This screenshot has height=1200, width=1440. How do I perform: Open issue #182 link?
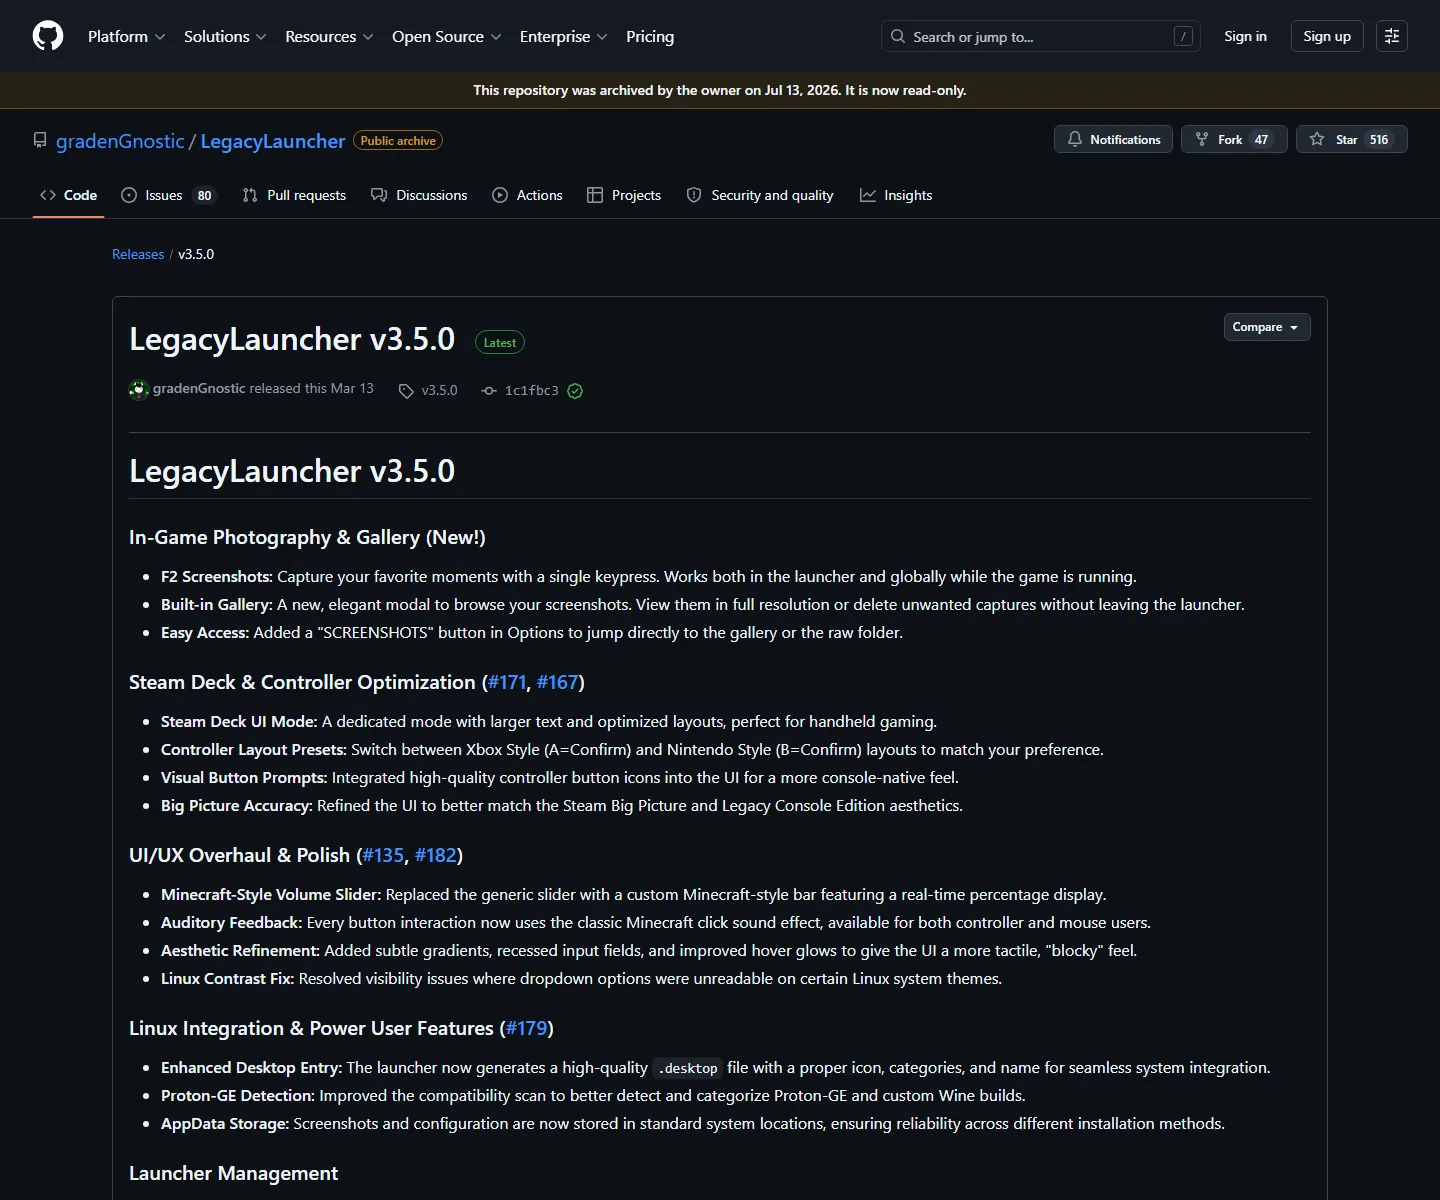[x=436, y=855]
